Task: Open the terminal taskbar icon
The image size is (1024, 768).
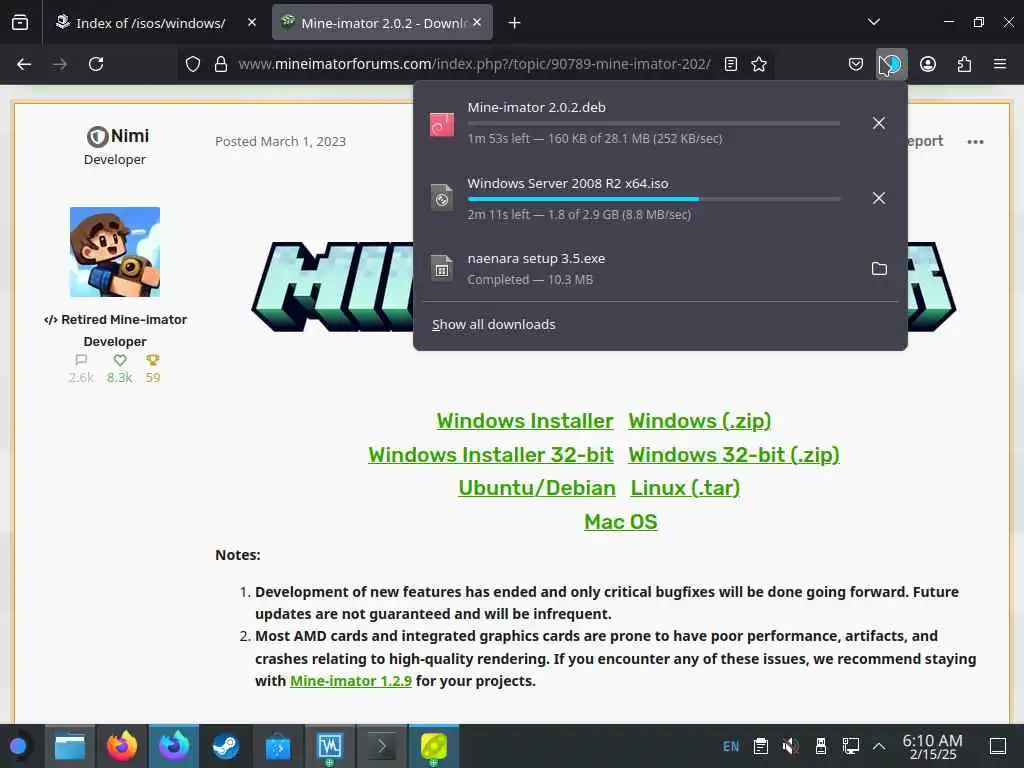Action: click(381, 746)
